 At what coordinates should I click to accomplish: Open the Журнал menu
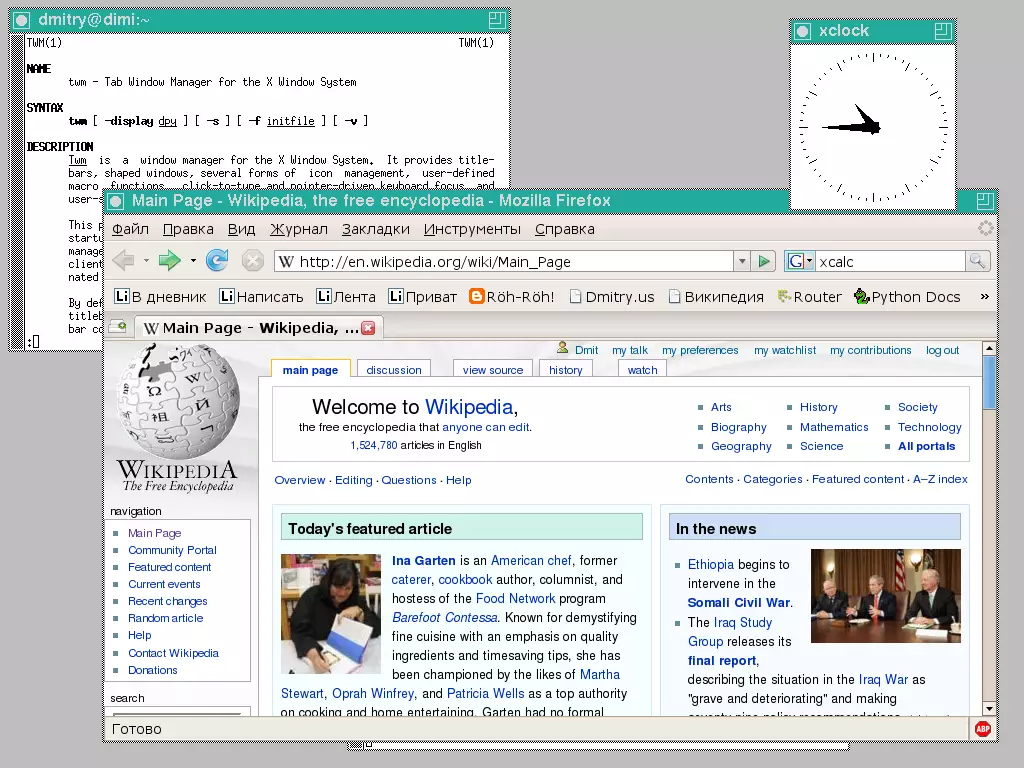[298, 229]
